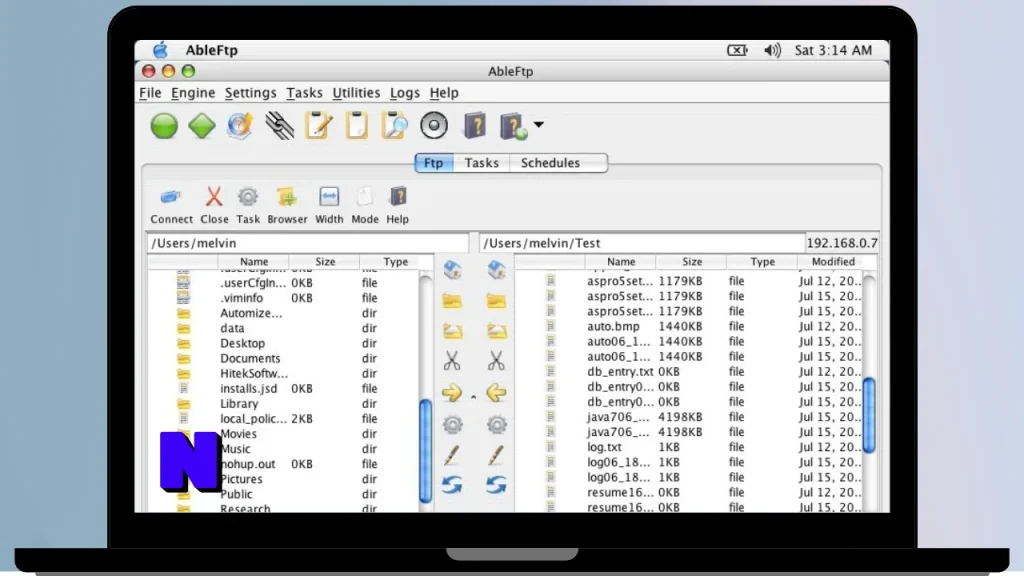Open the Logs menu
This screenshot has height=576, width=1024.
click(405, 93)
